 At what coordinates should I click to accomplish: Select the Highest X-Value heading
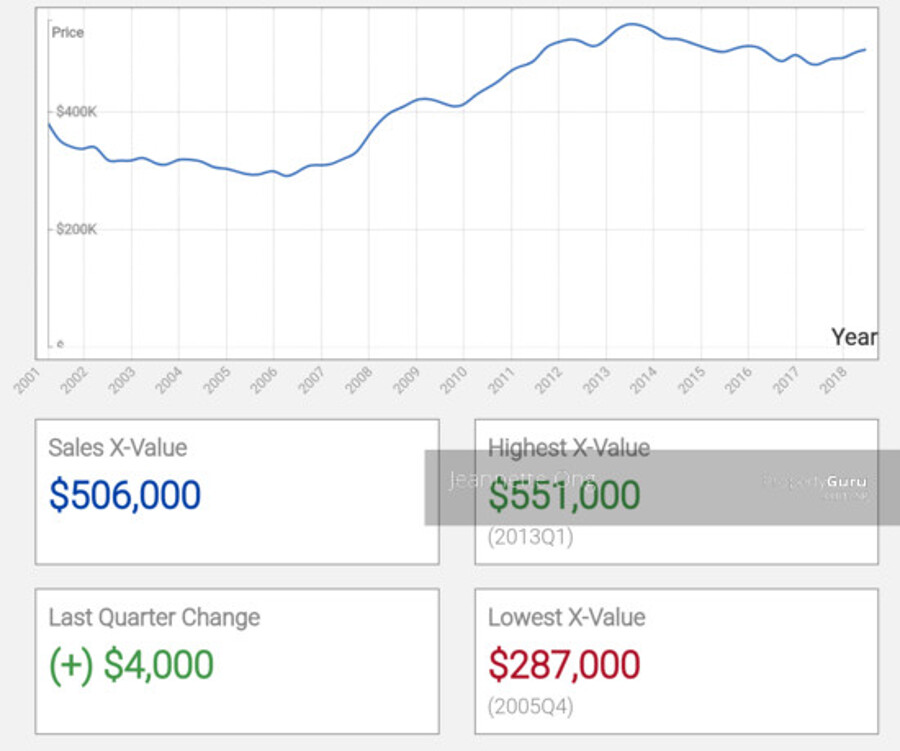569,448
